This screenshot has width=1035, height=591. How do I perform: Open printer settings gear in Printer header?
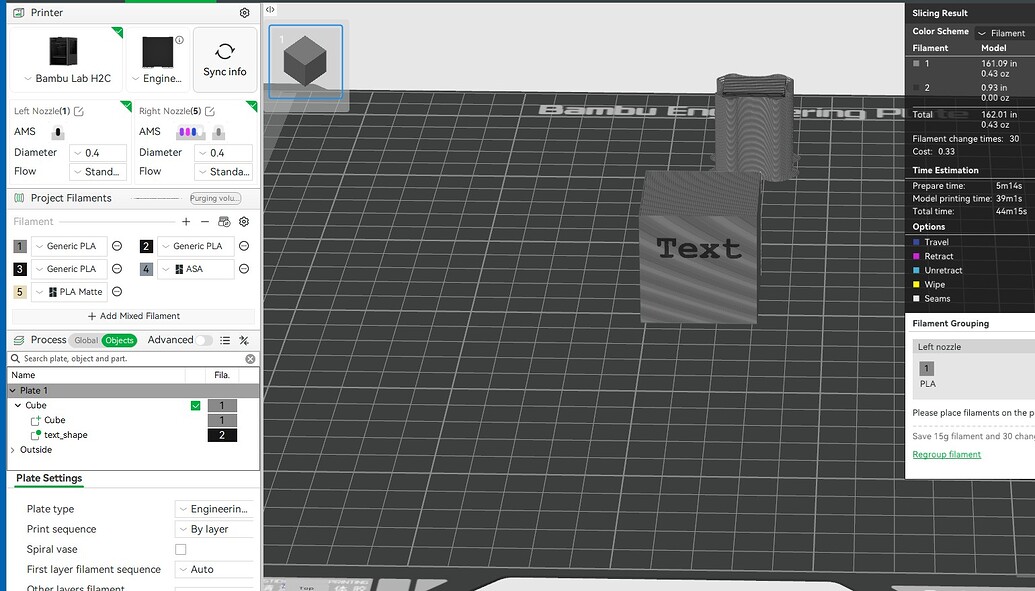(244, 13)
